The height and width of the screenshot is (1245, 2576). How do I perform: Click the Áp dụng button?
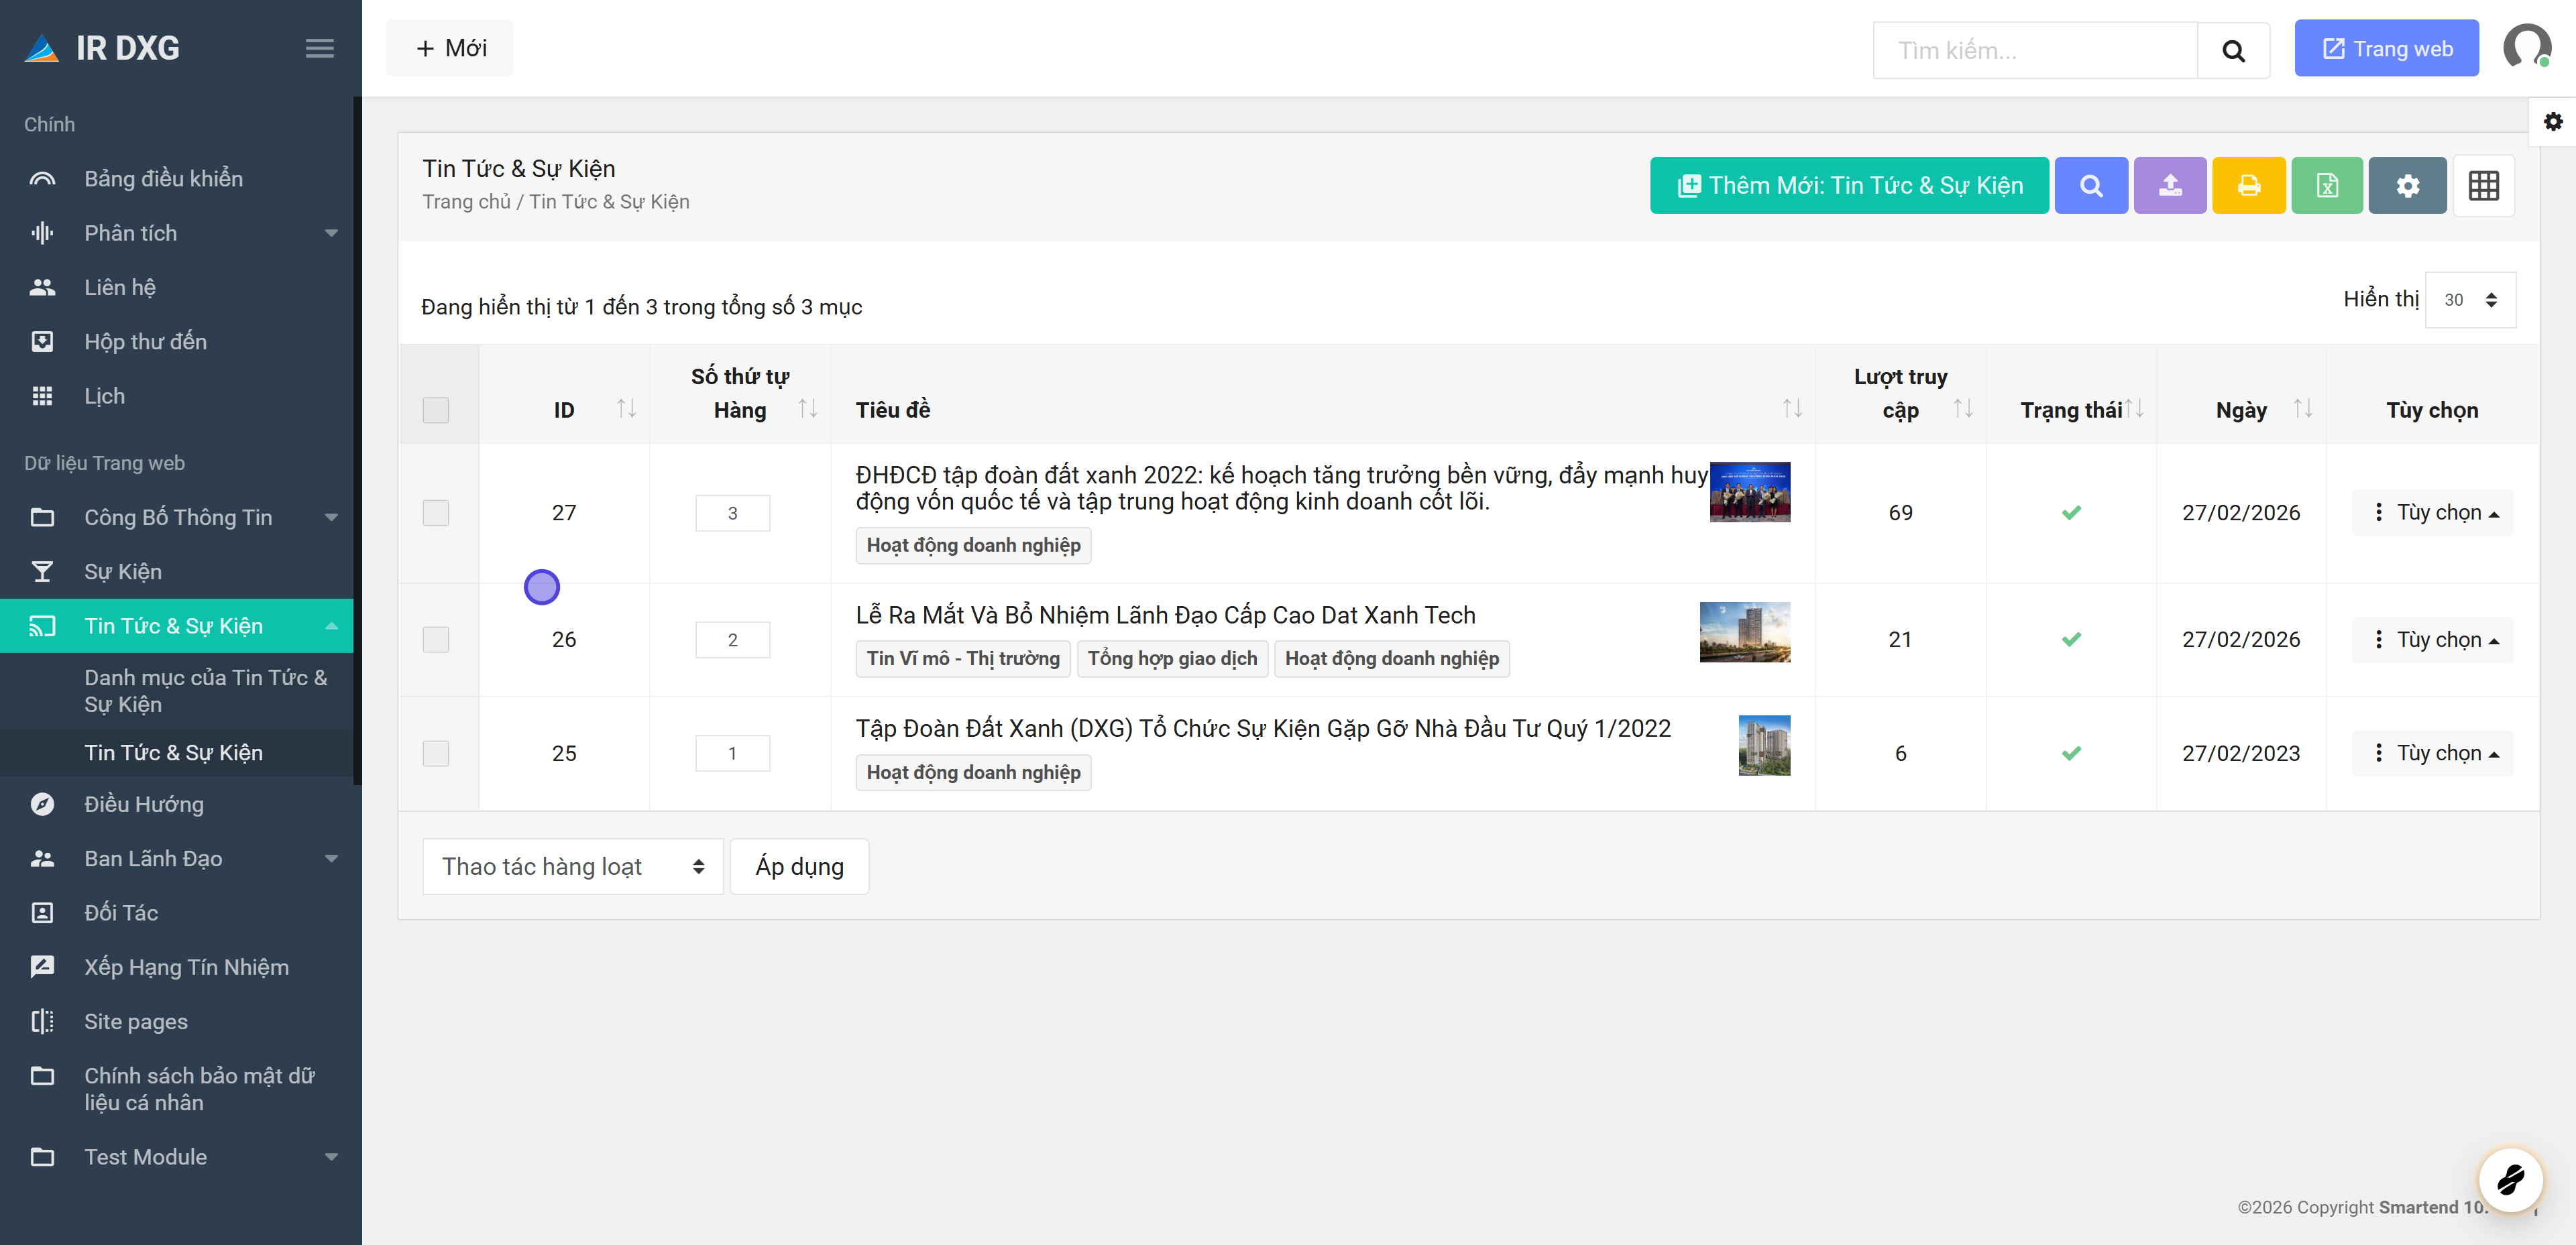point(799,867)
